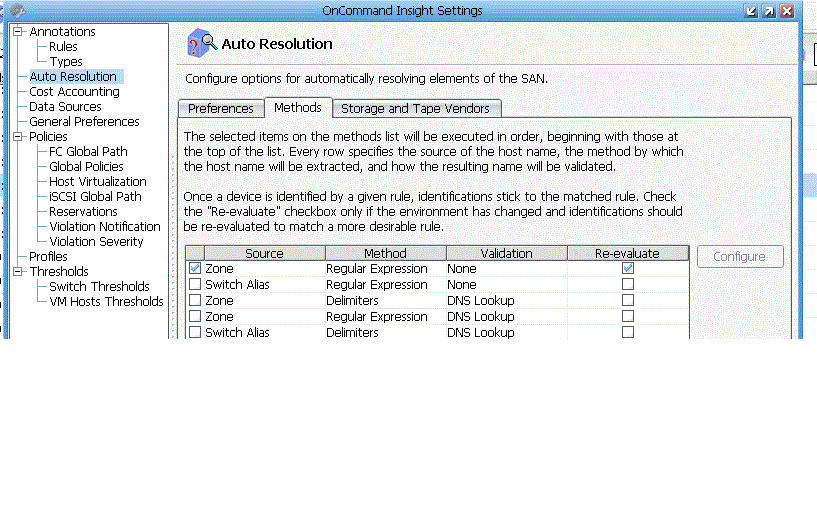Click the Method column header
Image resolution: width=817 pixels, height=532 pixels.
[x=386, y=253]
